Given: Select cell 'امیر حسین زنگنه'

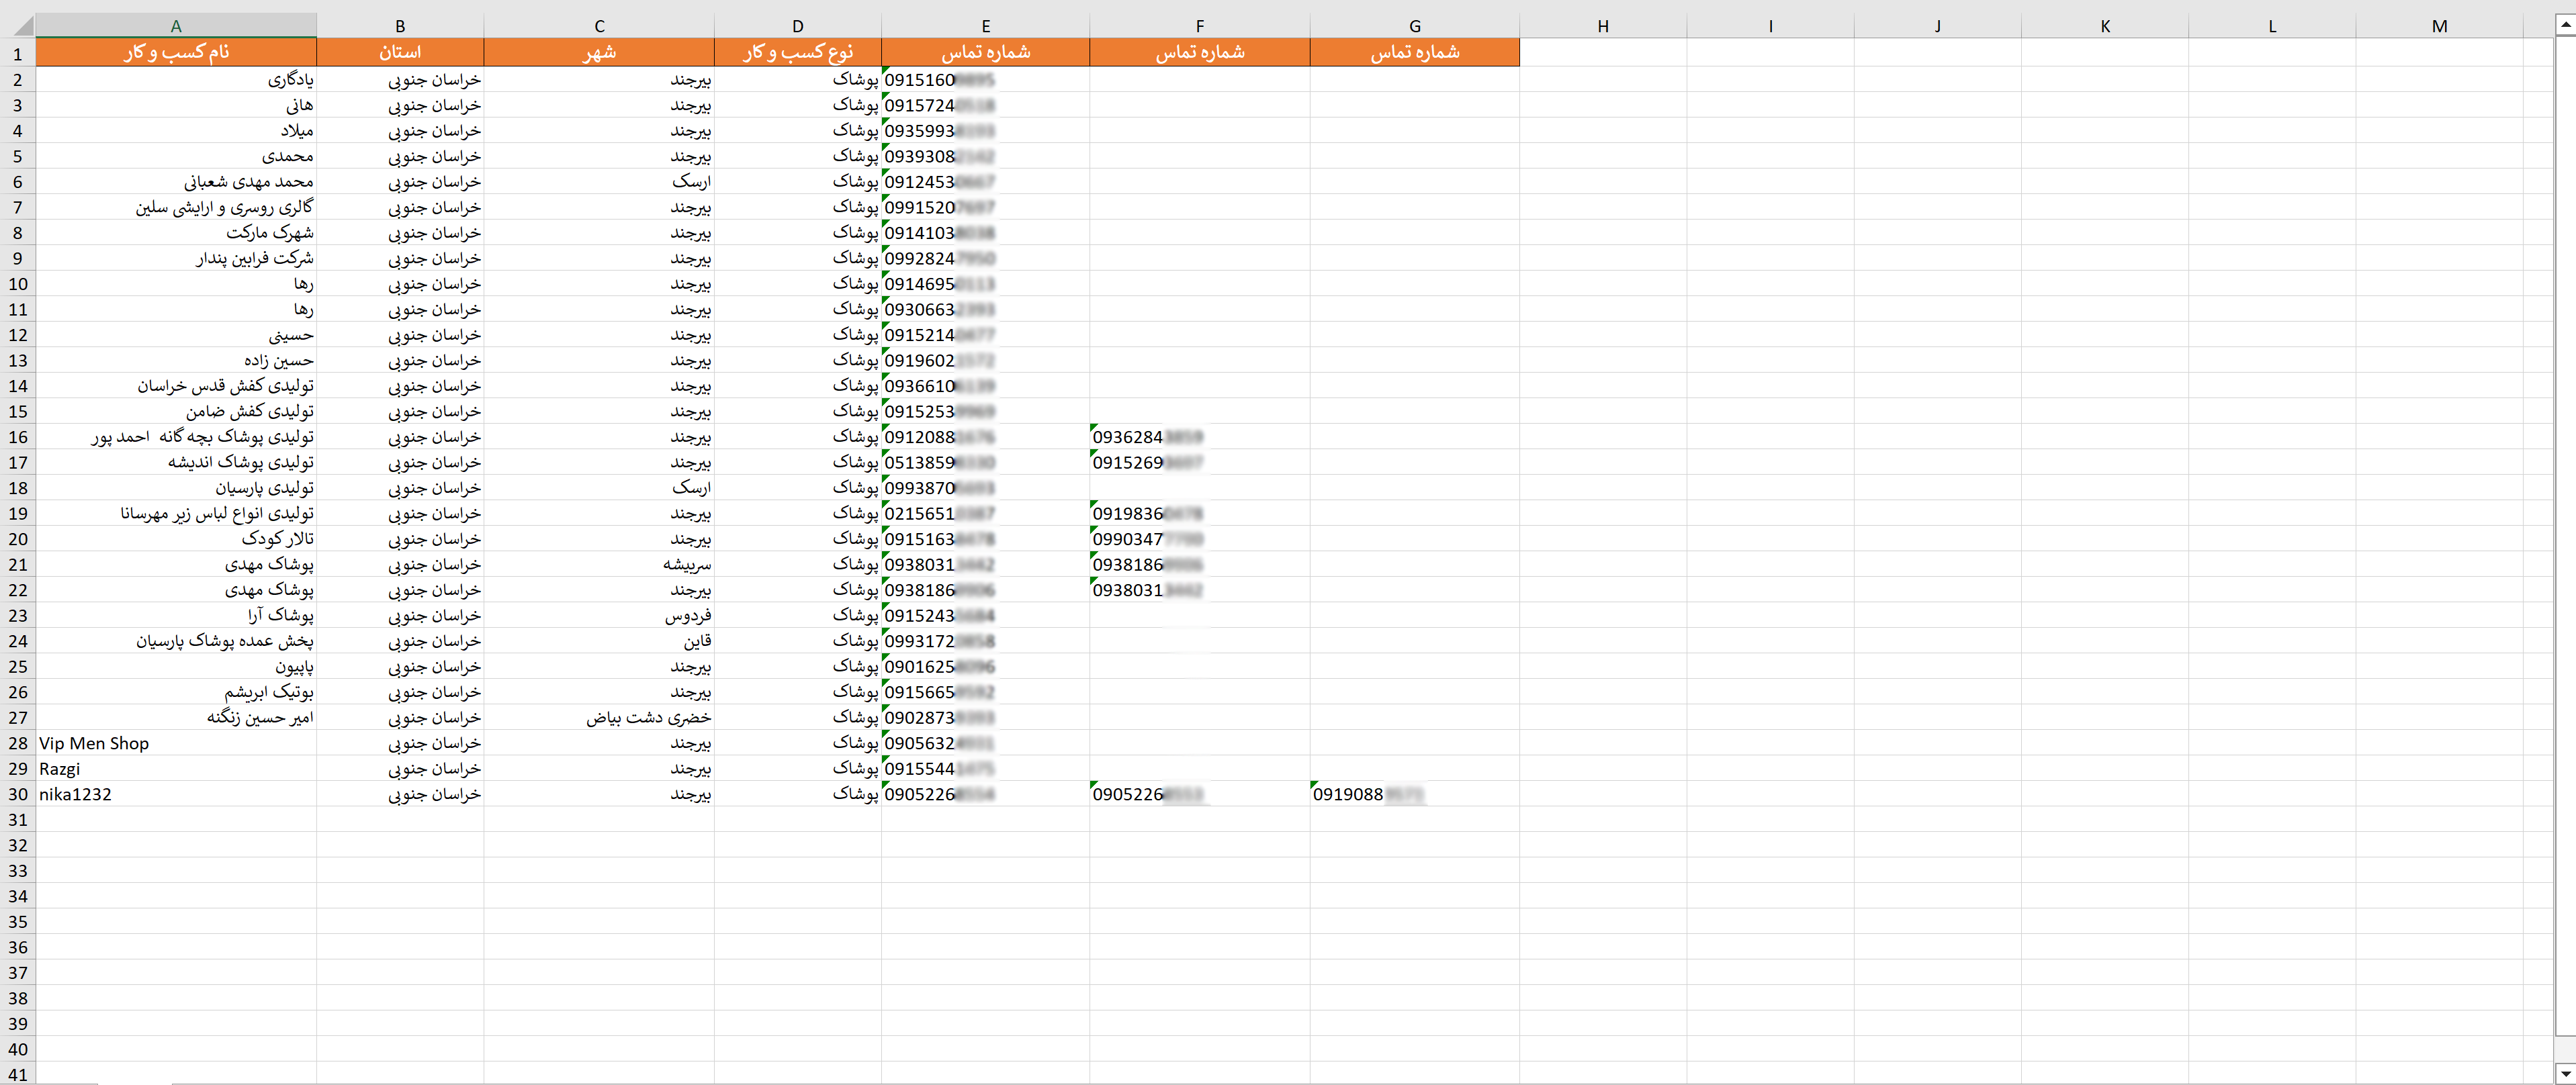Looking at the screenshot, I should (176, 717).
